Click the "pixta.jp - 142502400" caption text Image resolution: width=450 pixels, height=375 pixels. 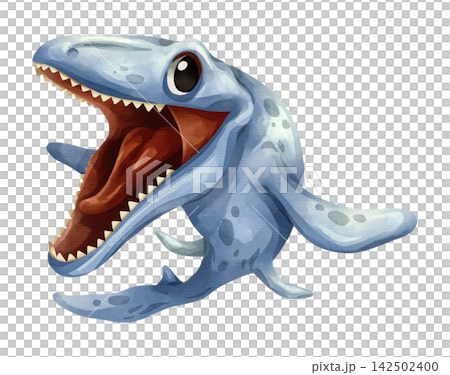coord(375,366)
